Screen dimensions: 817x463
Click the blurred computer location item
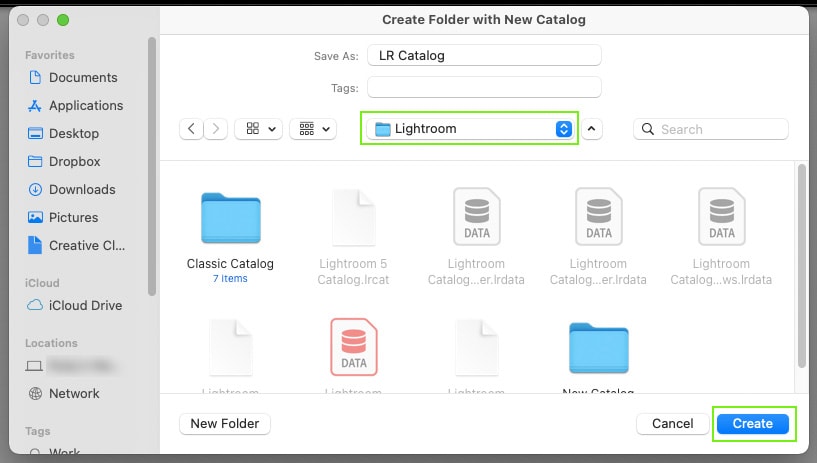click(x=71, y=366)
